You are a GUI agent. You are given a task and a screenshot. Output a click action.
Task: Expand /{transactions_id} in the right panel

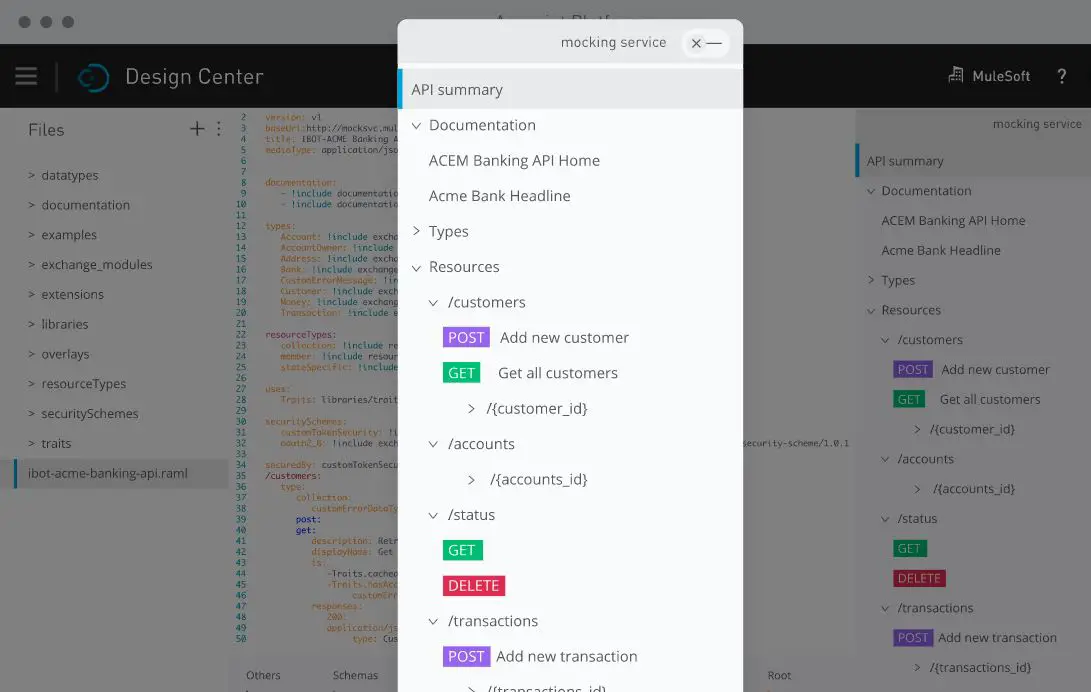(917, 668)
